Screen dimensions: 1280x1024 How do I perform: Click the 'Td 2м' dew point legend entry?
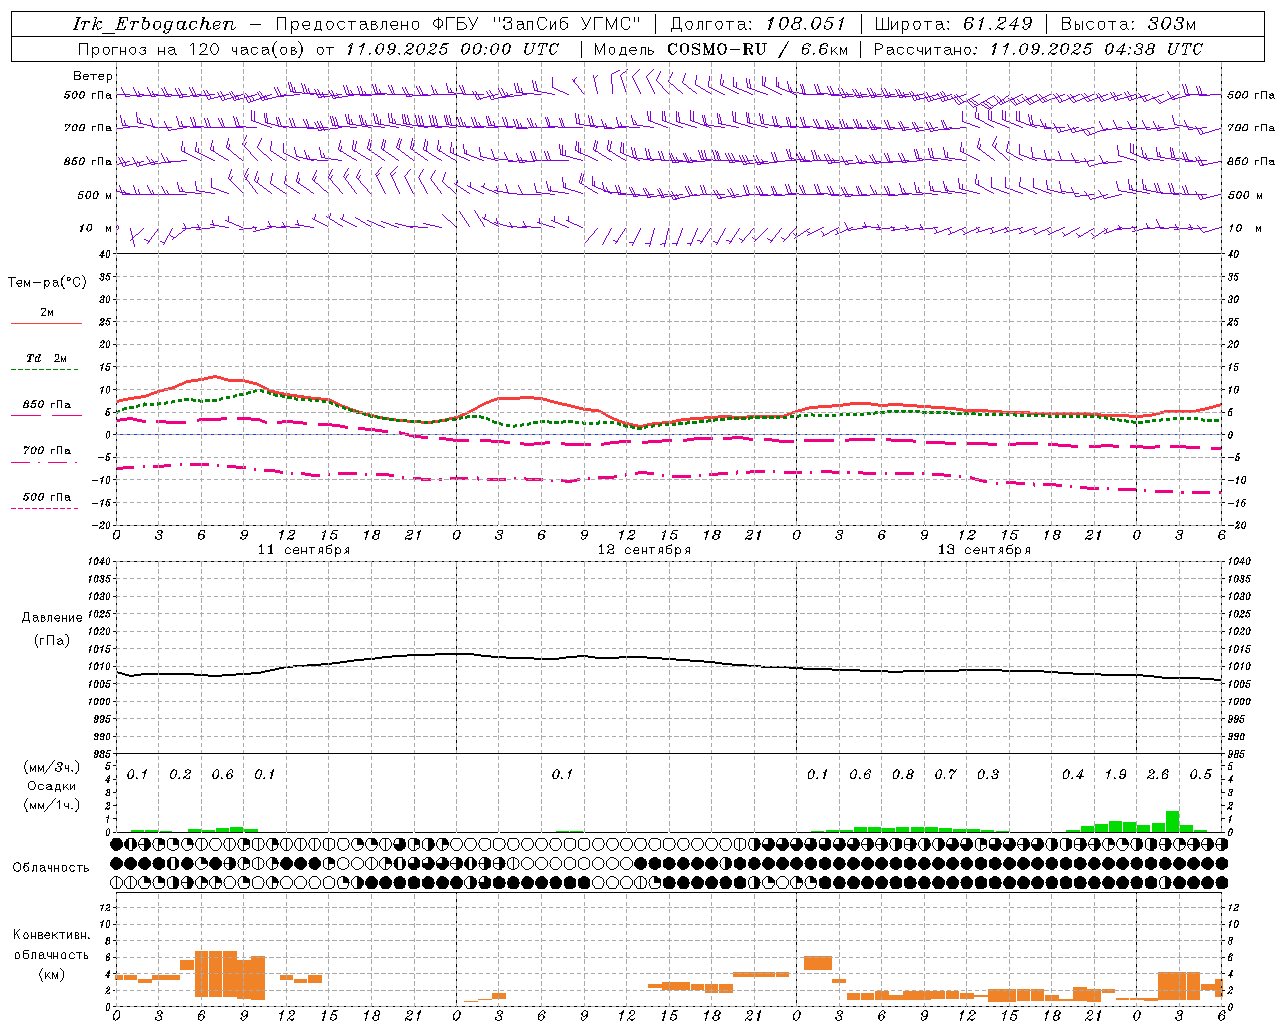tap(47, 357)
